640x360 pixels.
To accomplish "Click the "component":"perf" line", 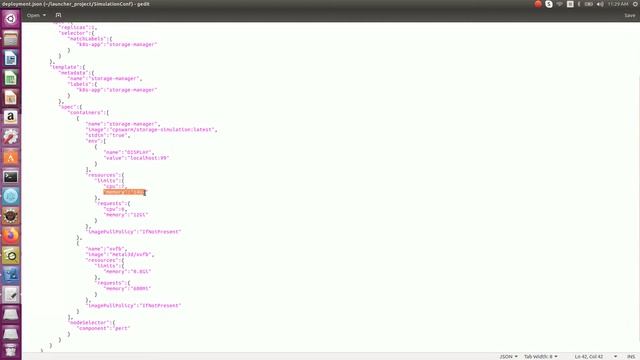I will (104, 328).
